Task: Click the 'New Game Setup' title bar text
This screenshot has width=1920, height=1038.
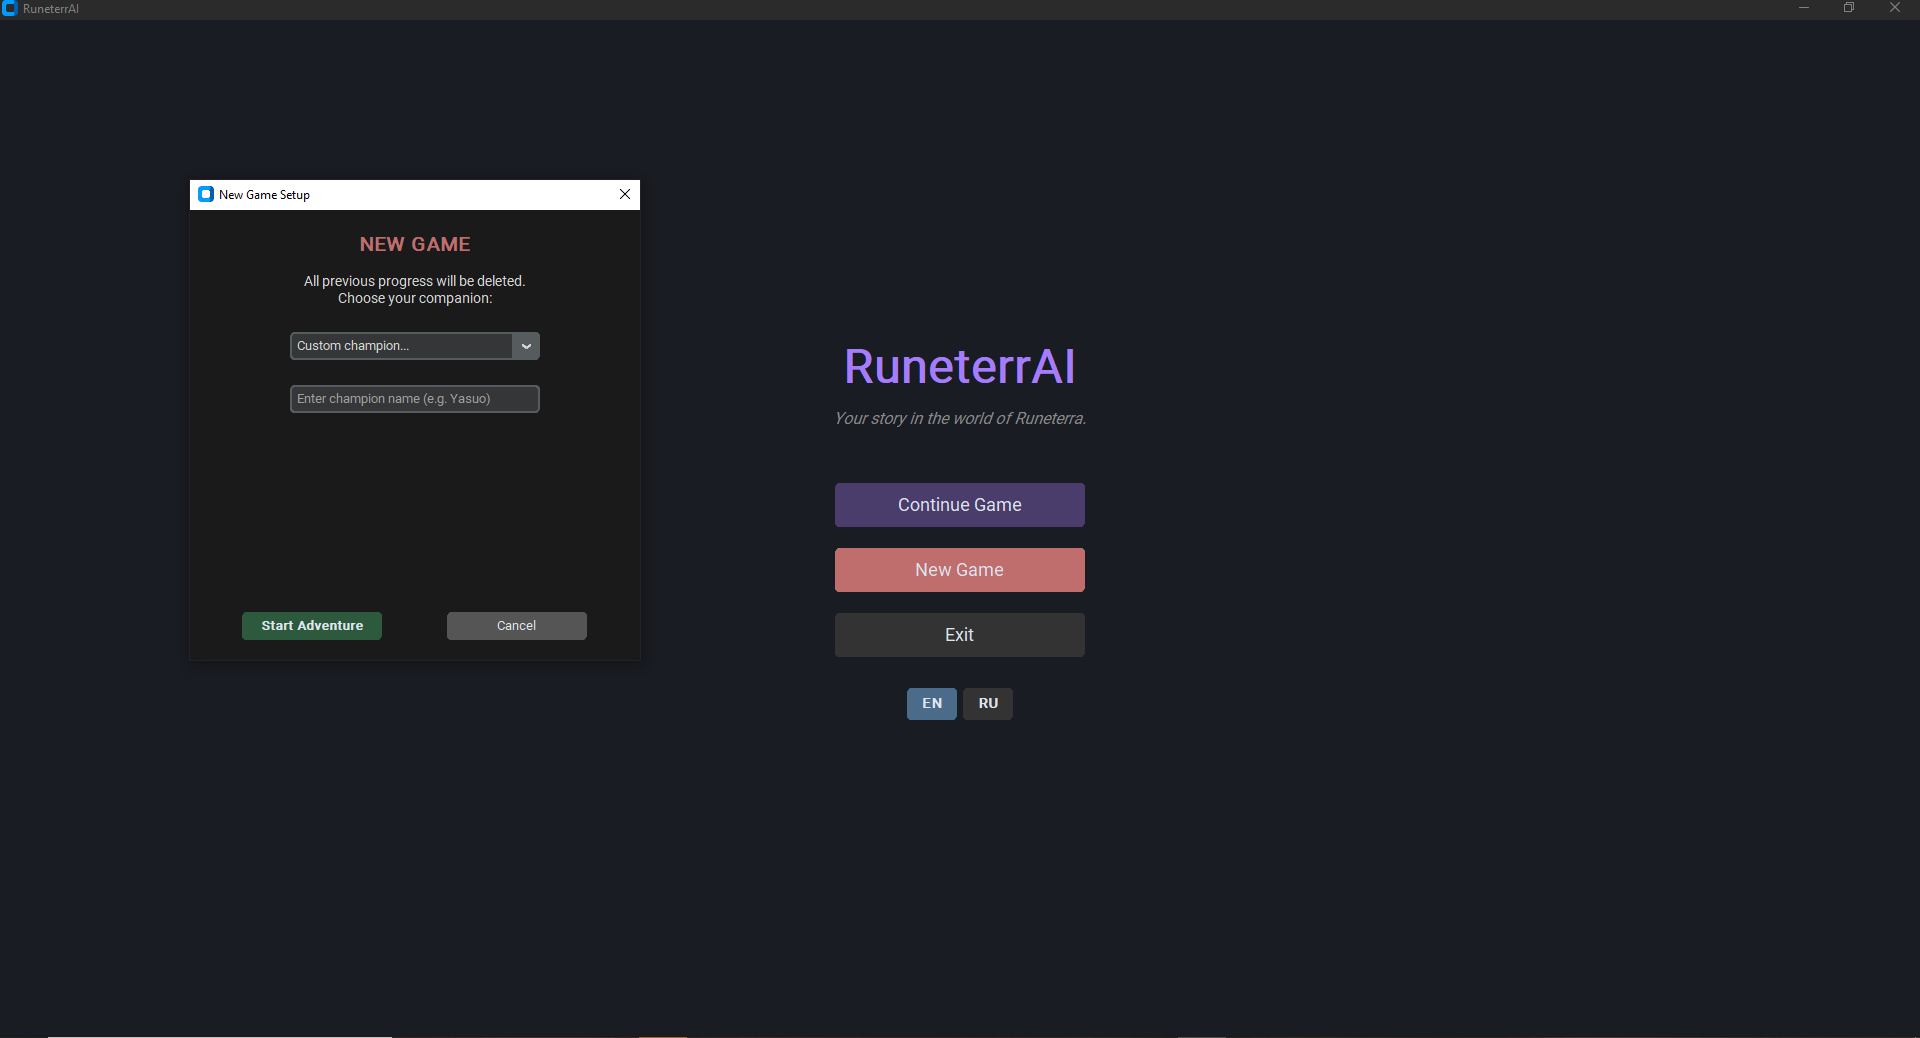Action: click(264, 195)
